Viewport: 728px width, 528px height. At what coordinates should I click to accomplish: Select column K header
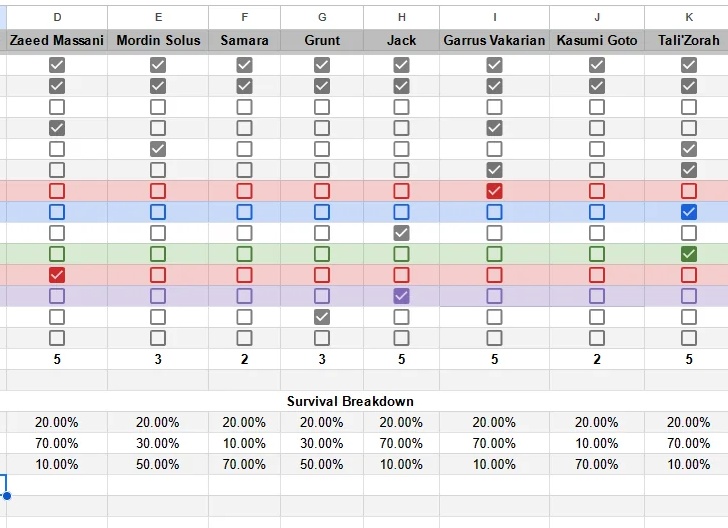[x=689, y=17]
